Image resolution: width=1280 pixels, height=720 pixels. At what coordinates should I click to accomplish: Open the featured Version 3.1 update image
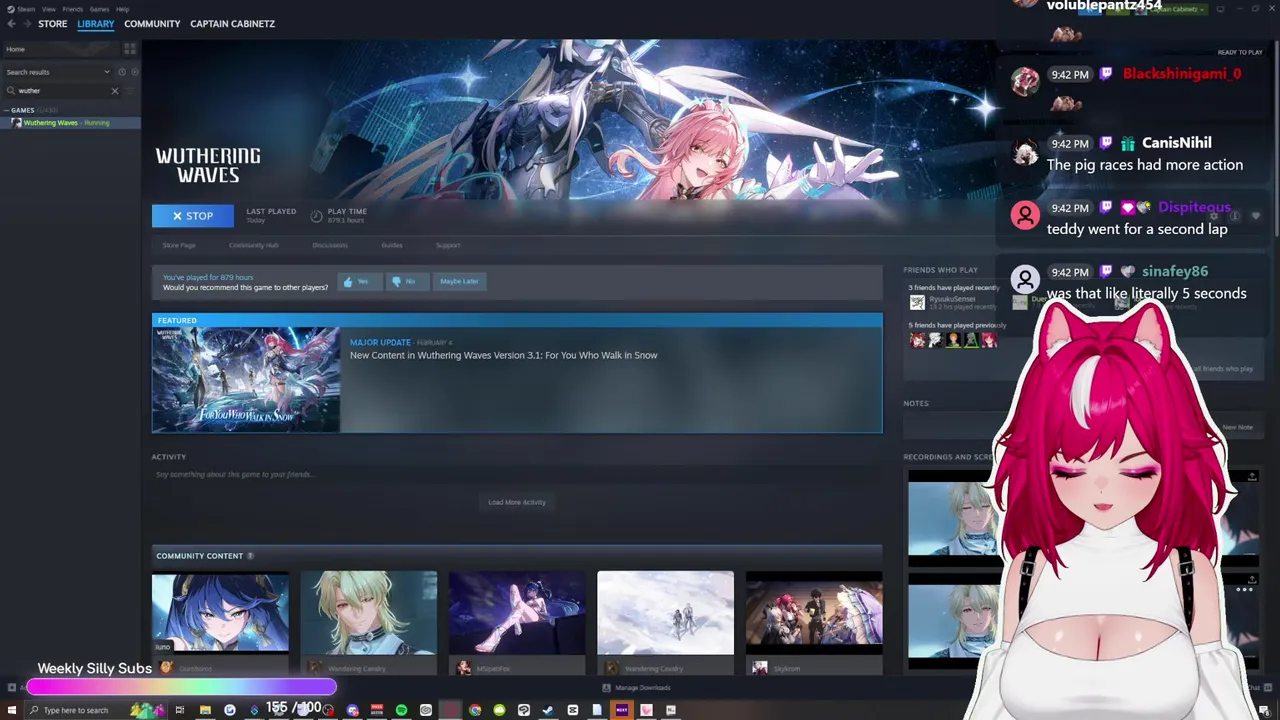point(246,380)
